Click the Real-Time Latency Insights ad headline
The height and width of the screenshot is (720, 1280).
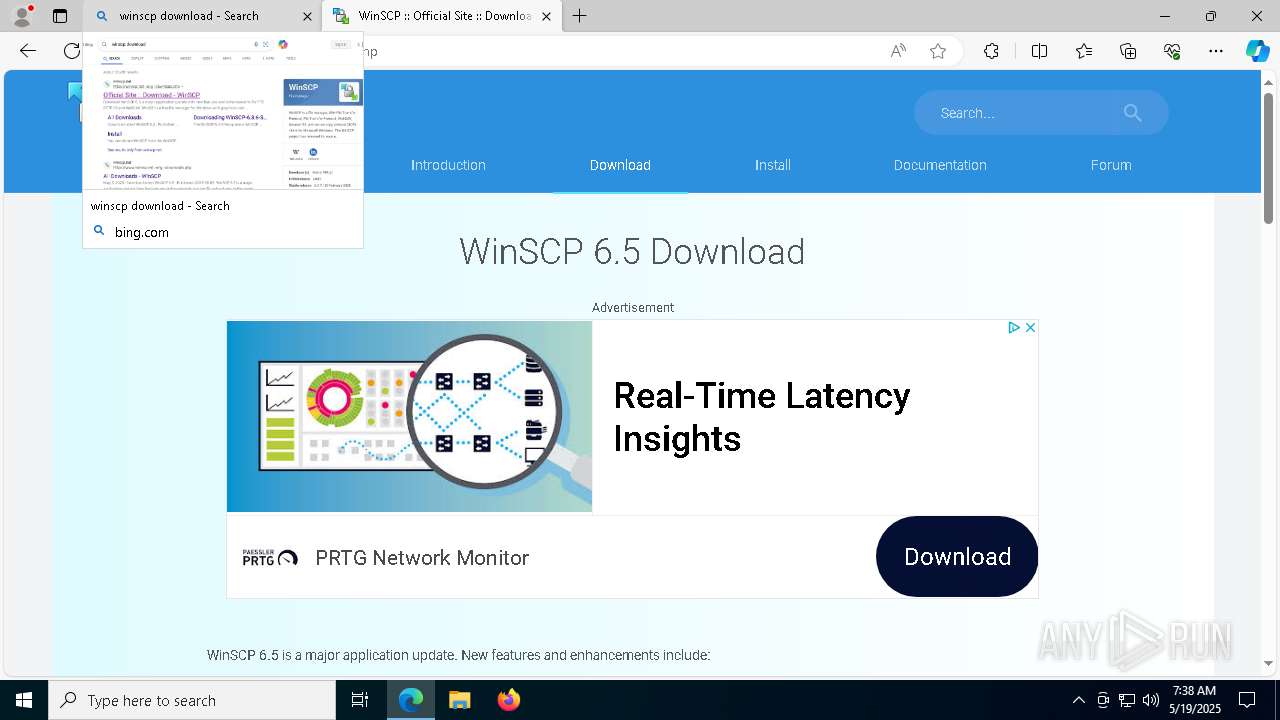point(762,417)
